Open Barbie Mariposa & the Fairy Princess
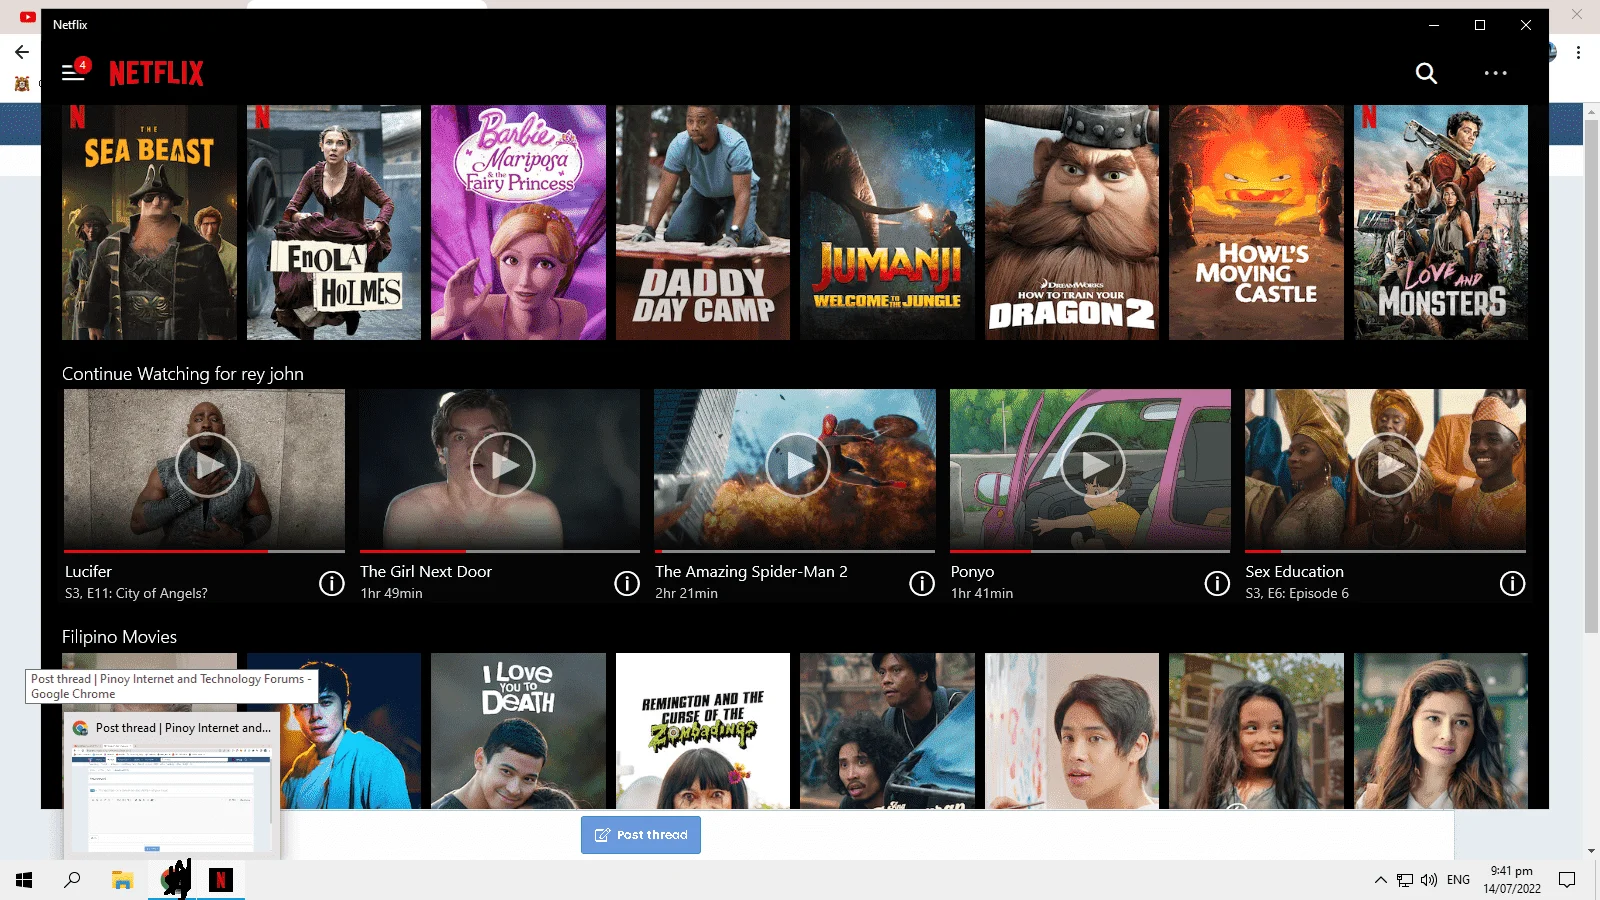Viewport: 1600px width, 900px height. (518, 222)
